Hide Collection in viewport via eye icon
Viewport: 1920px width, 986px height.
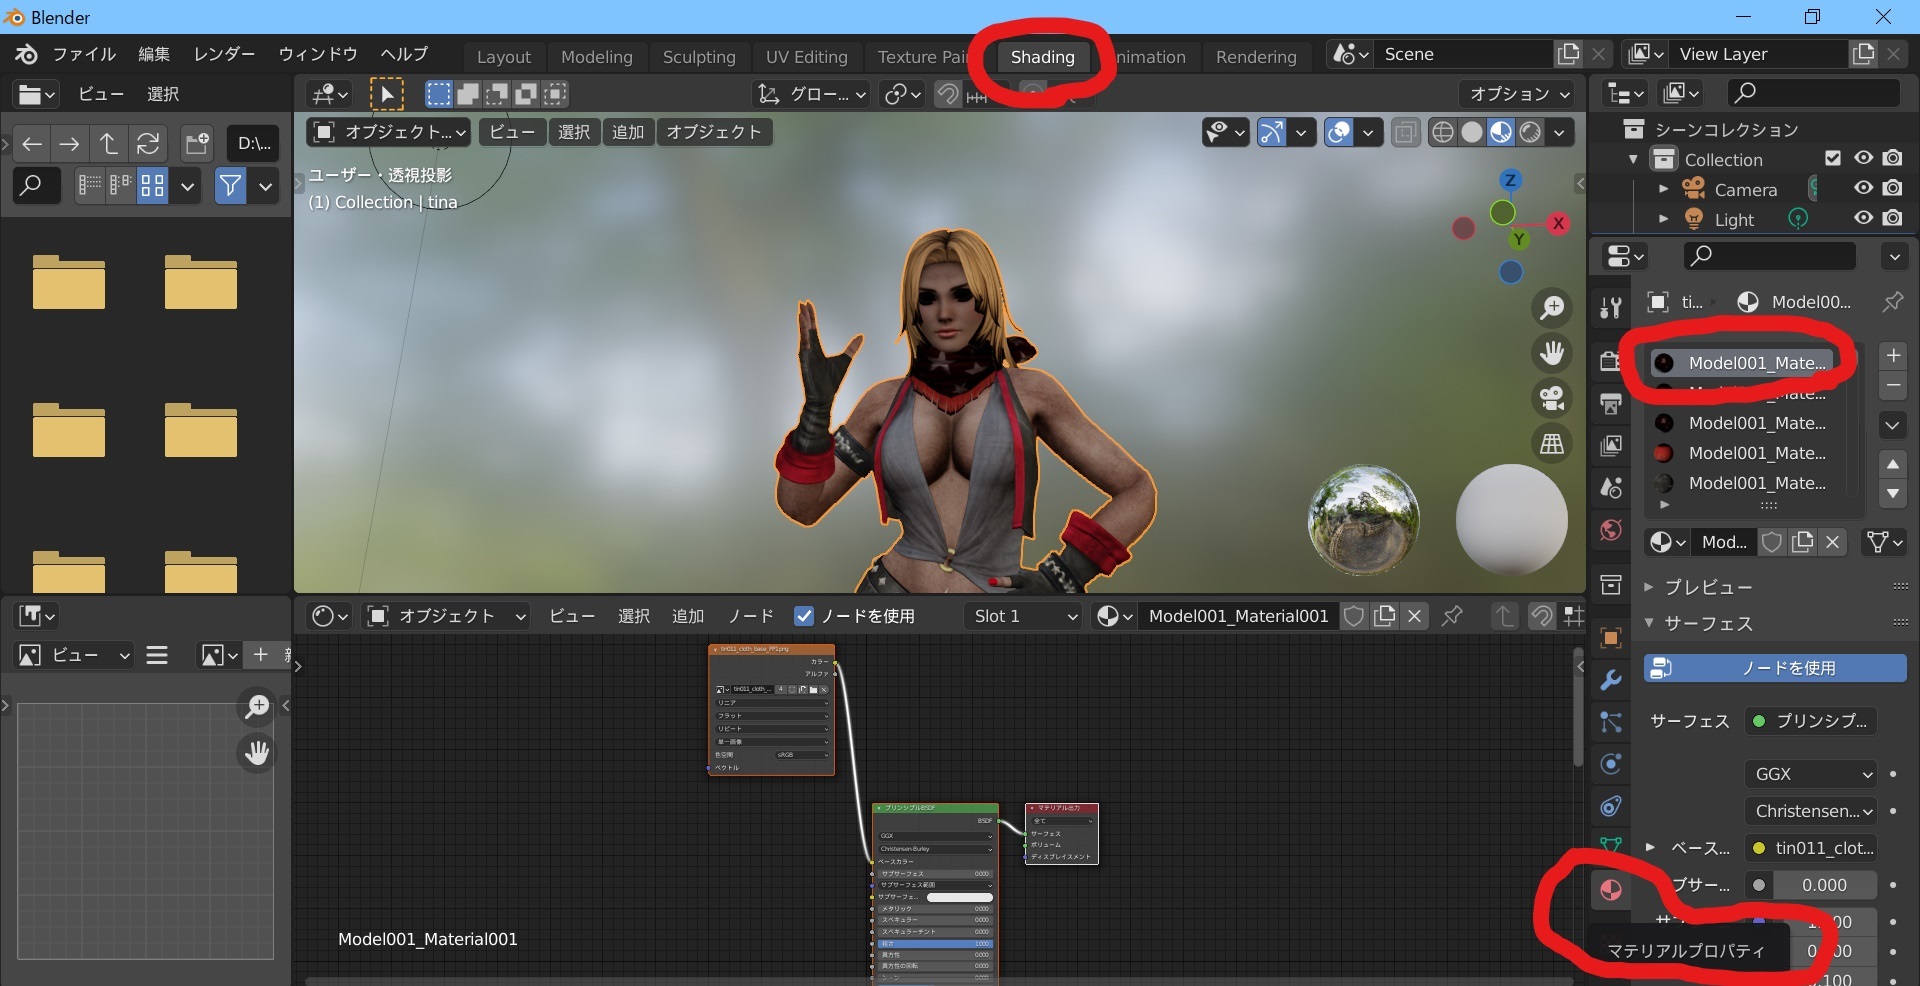tap(1863, 158)
